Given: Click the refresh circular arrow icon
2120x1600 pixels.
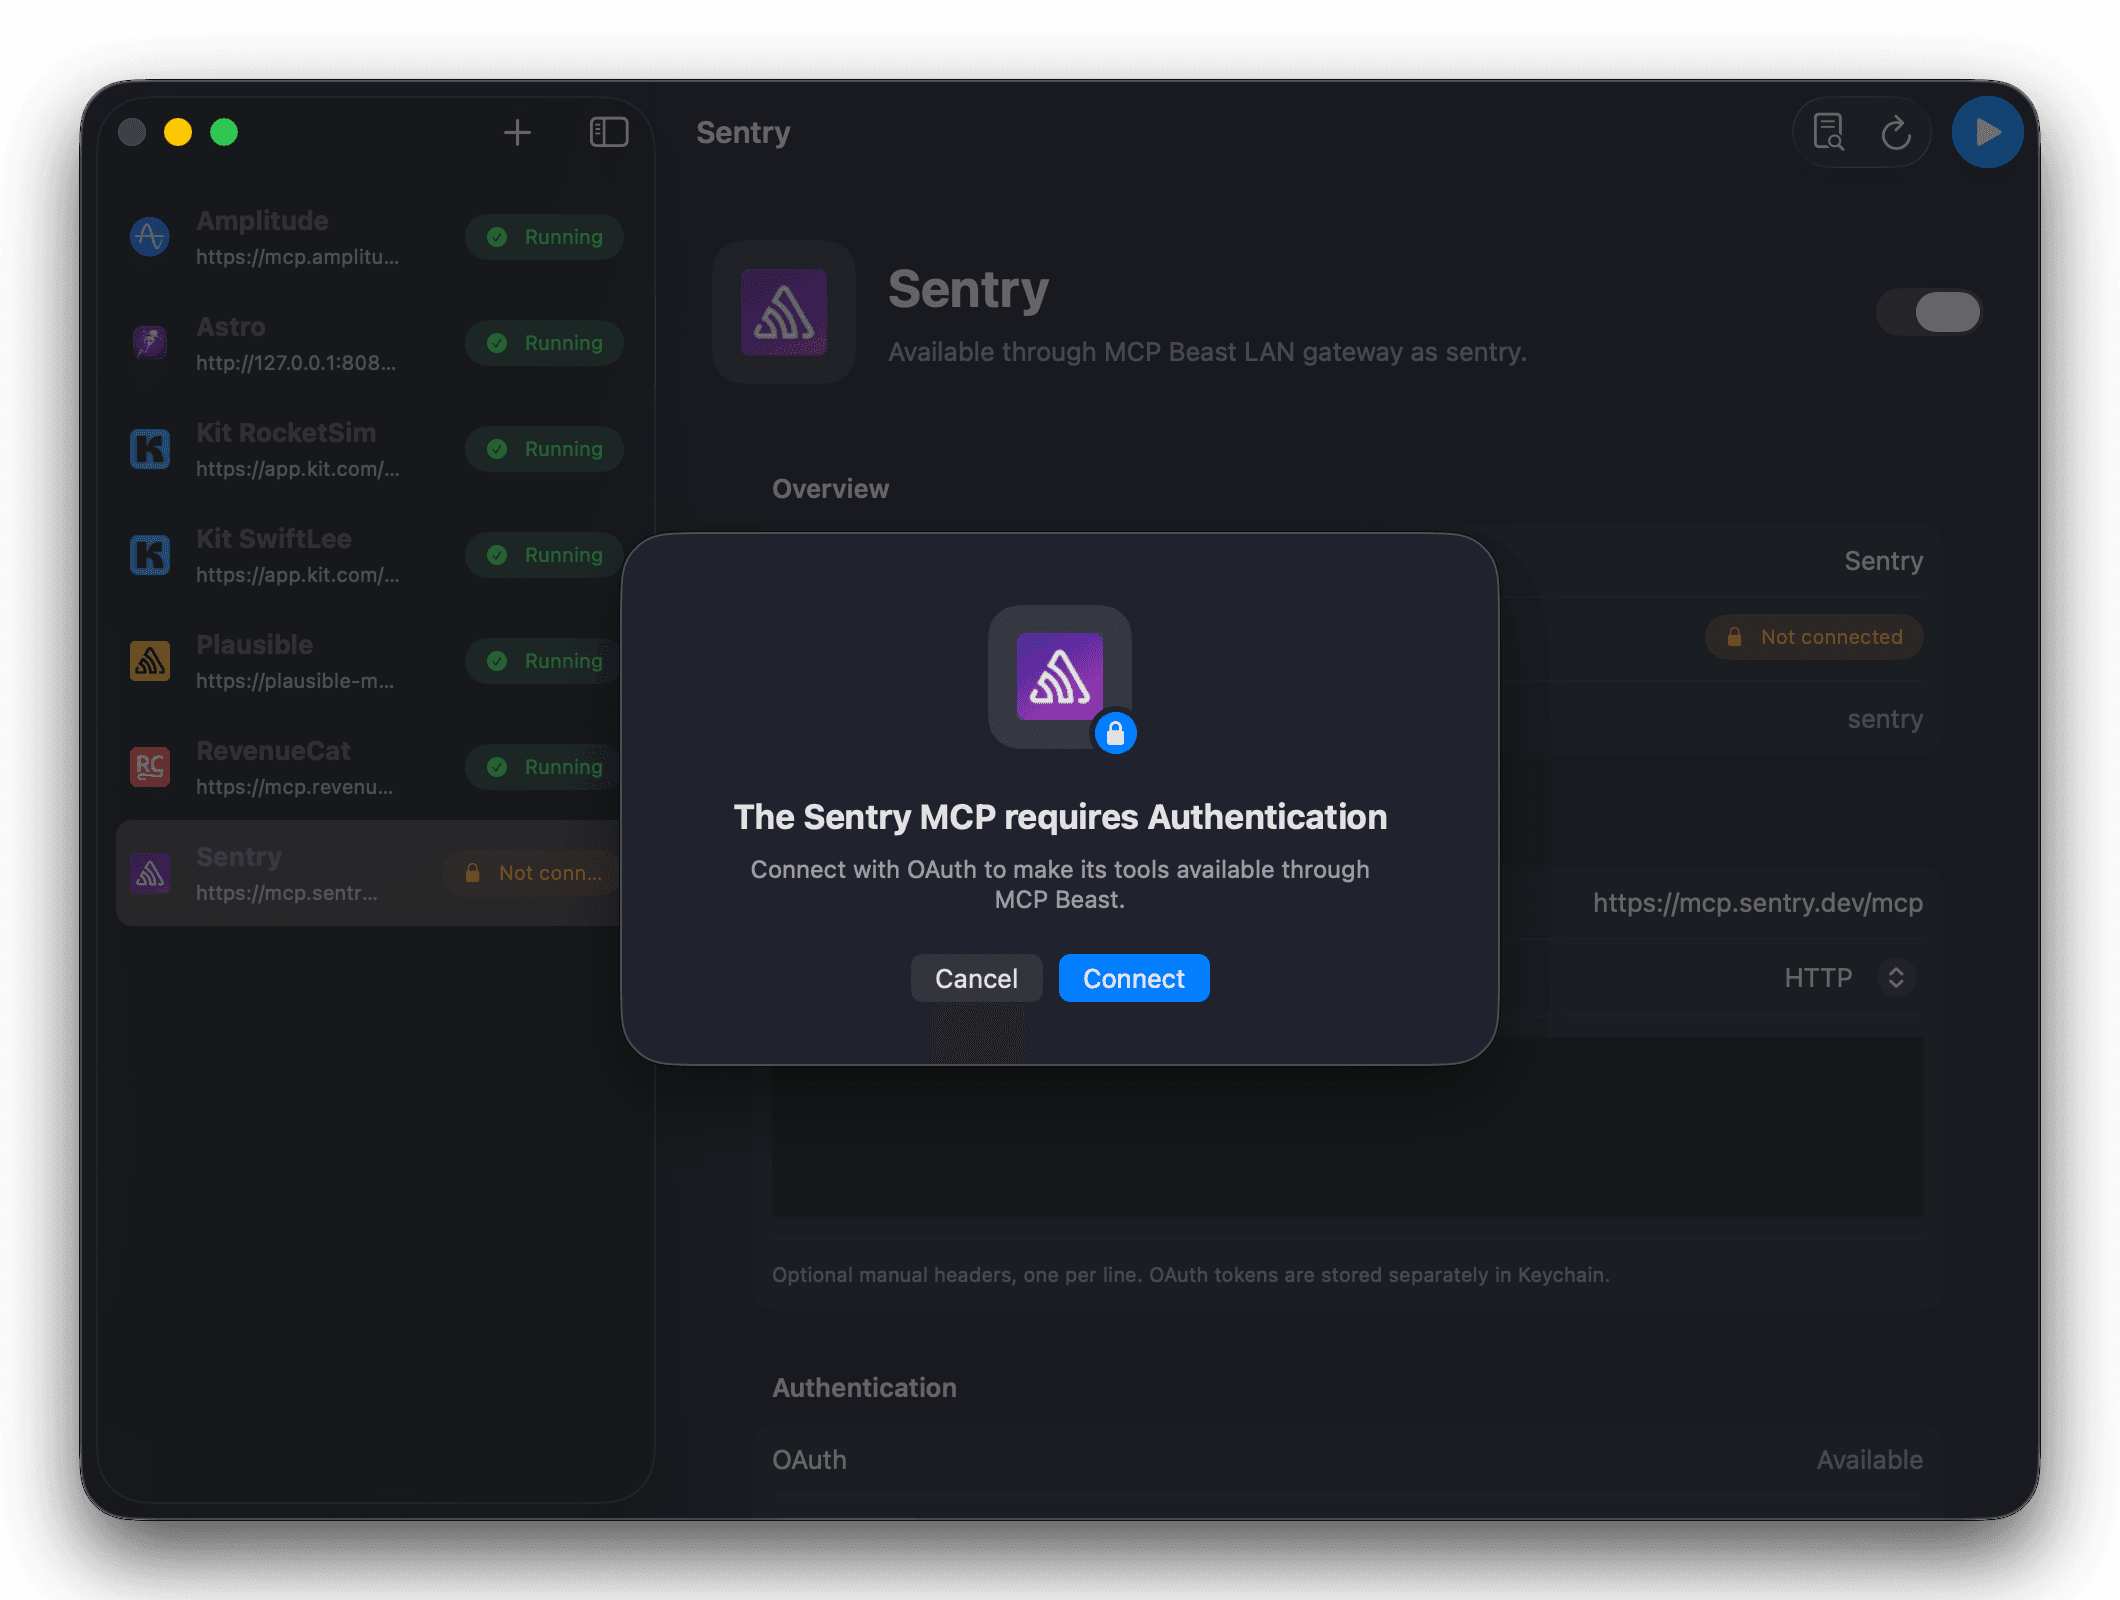Looking at the screenshot, I should [x=1896, y=132].
